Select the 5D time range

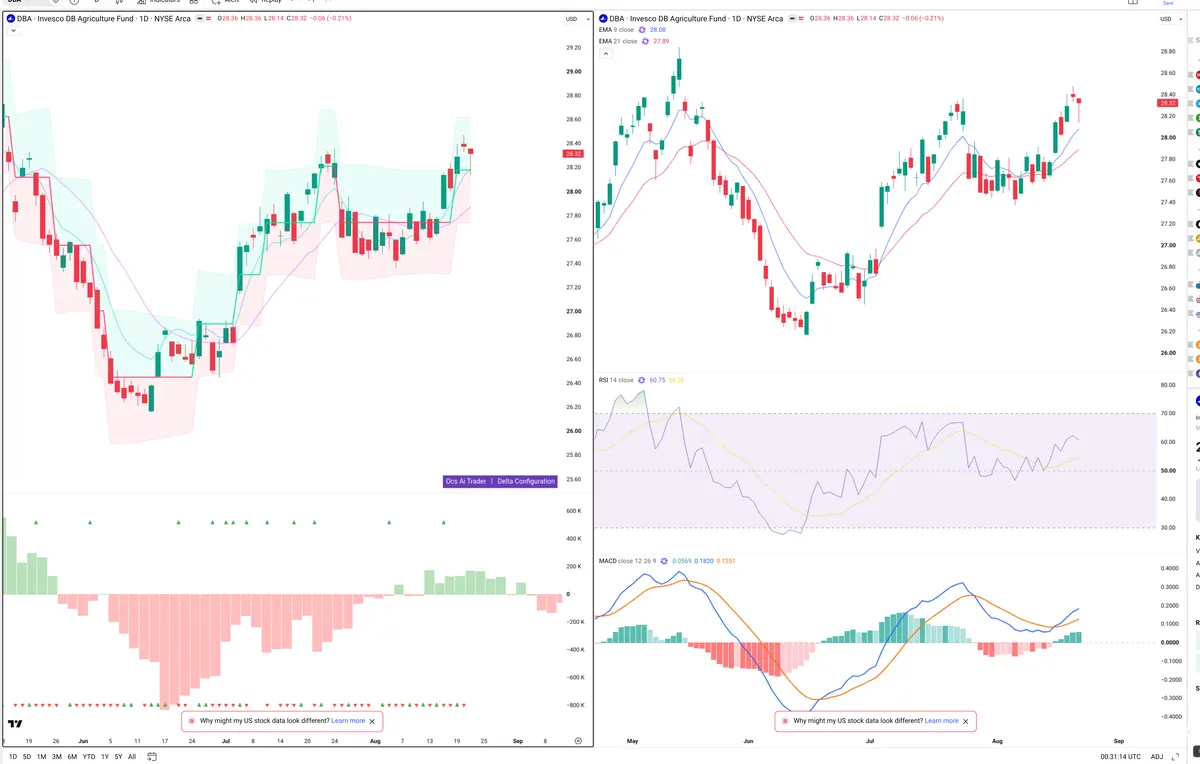[27, 757]
